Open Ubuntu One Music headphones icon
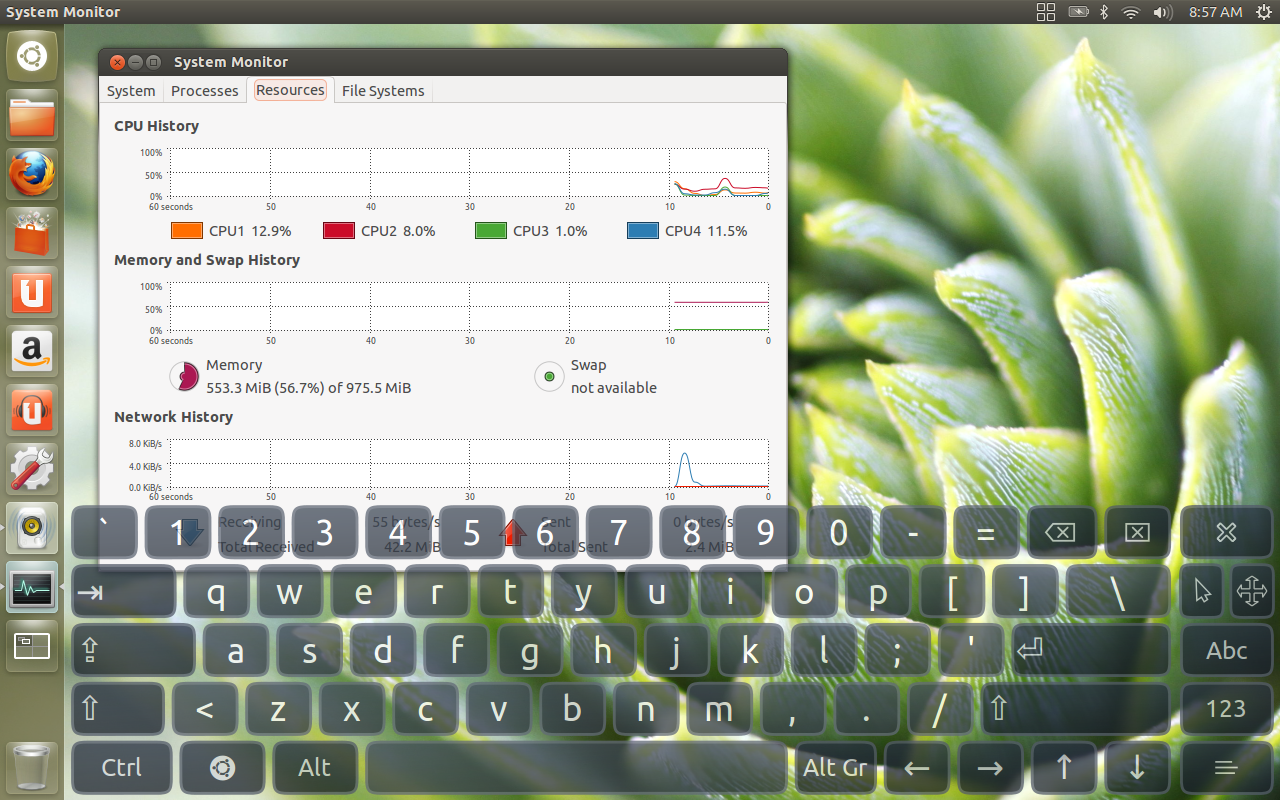Viewport: 1280px width, 800px height. click(x=32, y=411)
